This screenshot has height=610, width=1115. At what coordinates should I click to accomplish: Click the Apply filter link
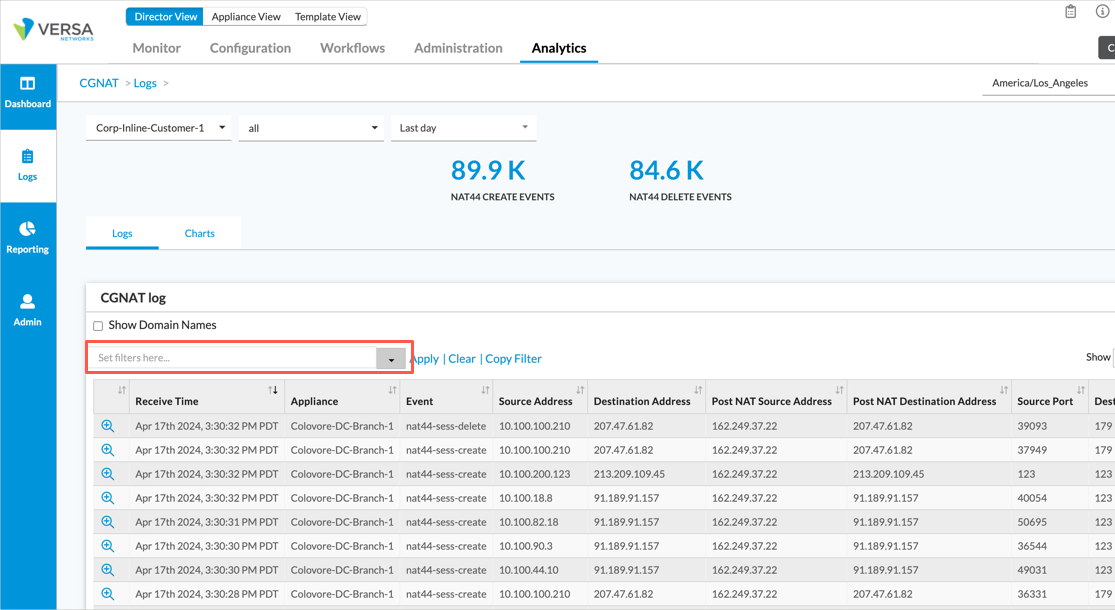click(x=425, y=359)
